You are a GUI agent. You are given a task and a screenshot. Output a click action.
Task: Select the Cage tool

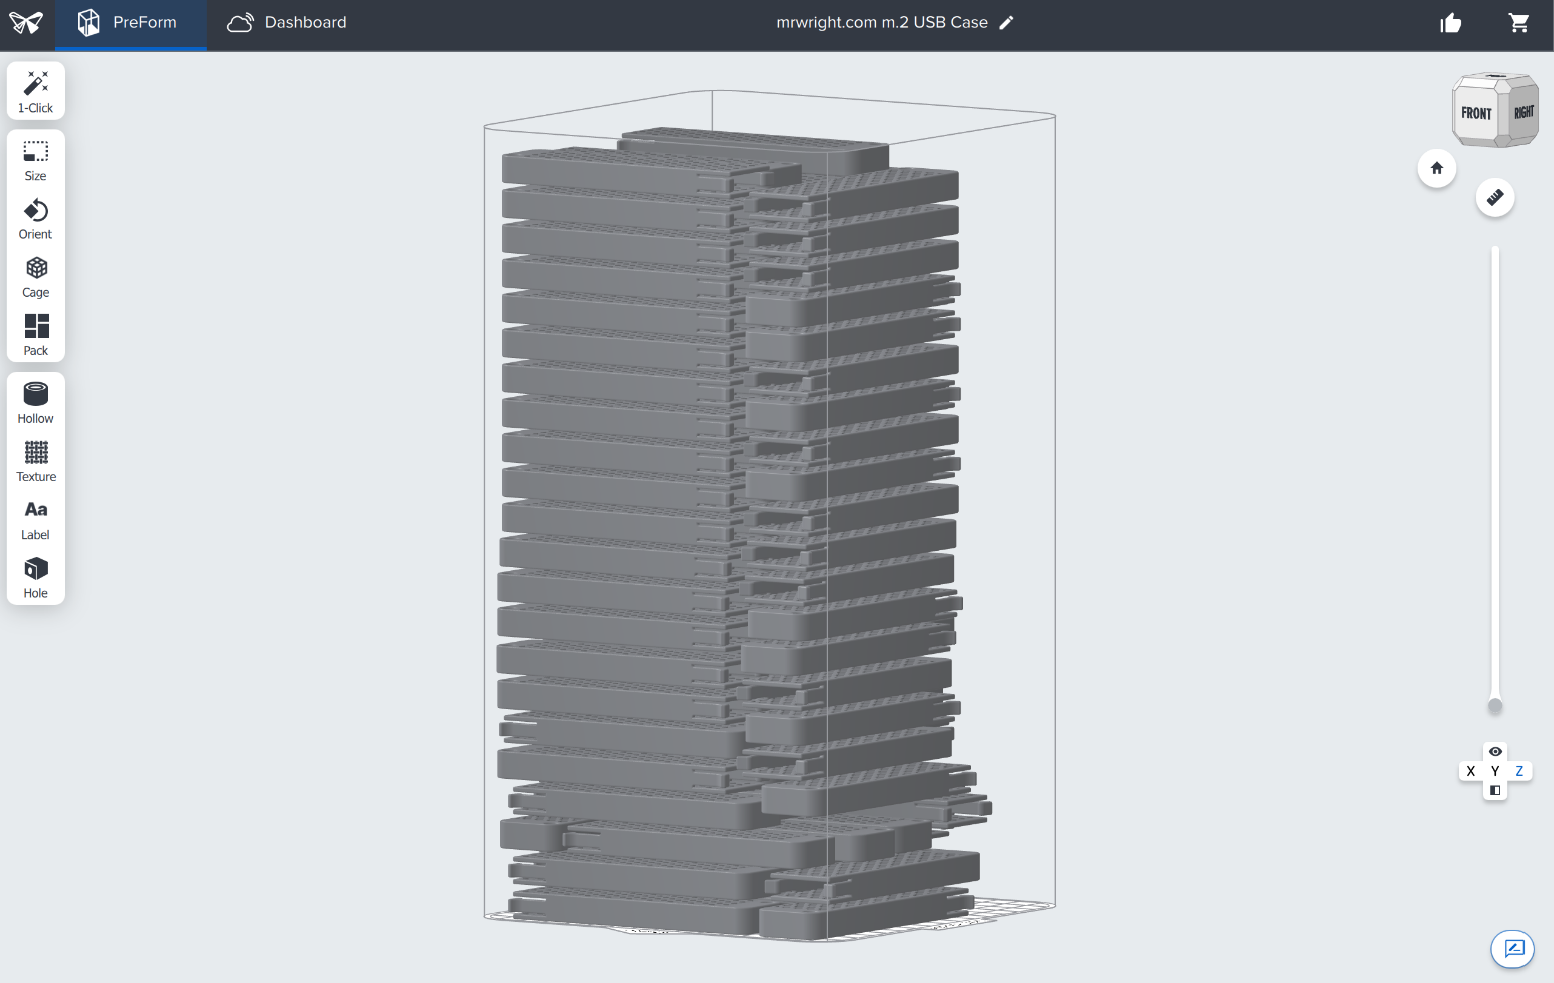point(36,277)
